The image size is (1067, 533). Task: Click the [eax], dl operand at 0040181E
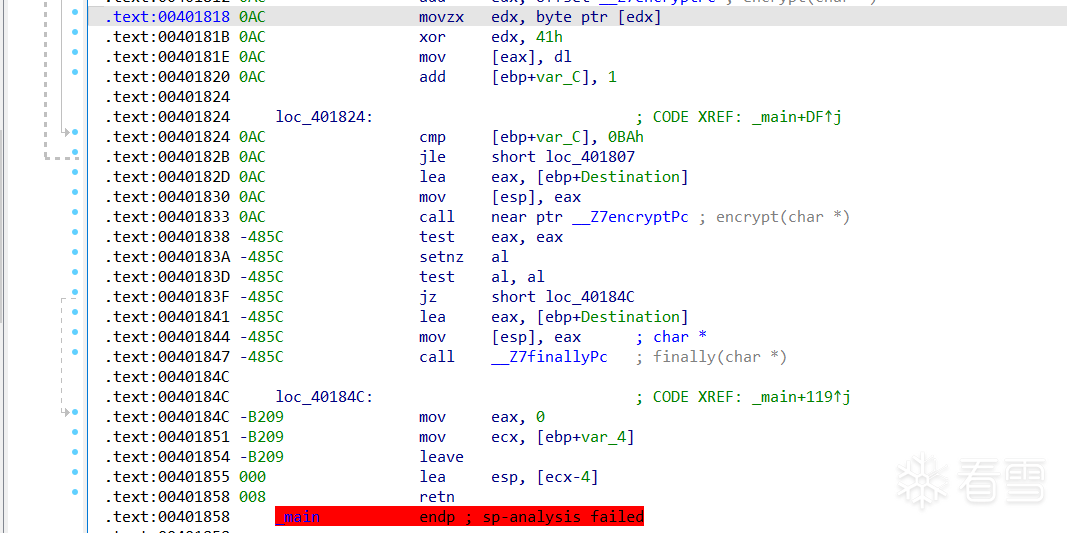pyautogui.click(x=531, y=57)
